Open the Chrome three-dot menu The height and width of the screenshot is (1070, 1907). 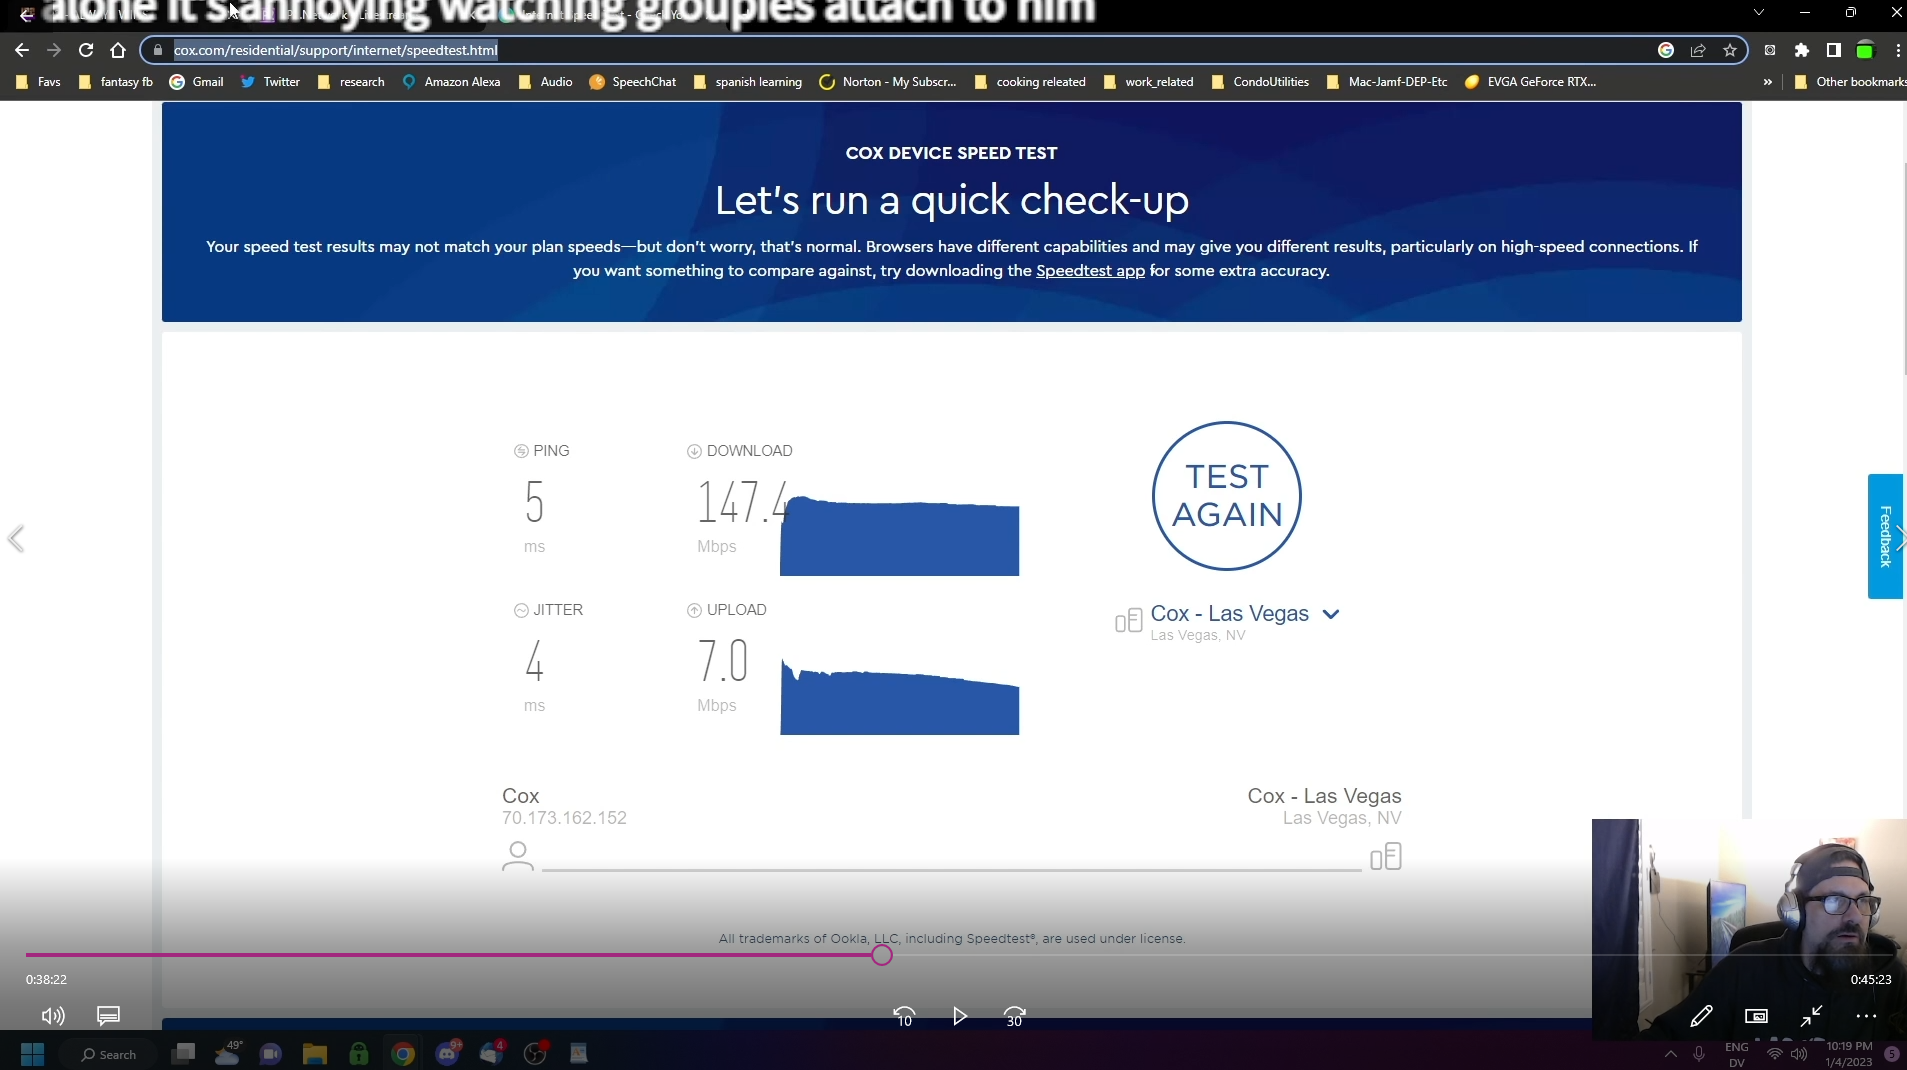(1898, 50)
